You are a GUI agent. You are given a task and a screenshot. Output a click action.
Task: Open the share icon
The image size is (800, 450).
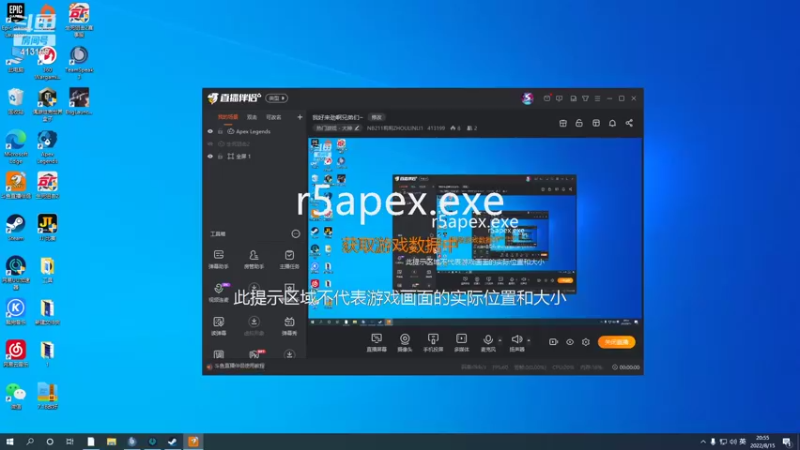629,123
